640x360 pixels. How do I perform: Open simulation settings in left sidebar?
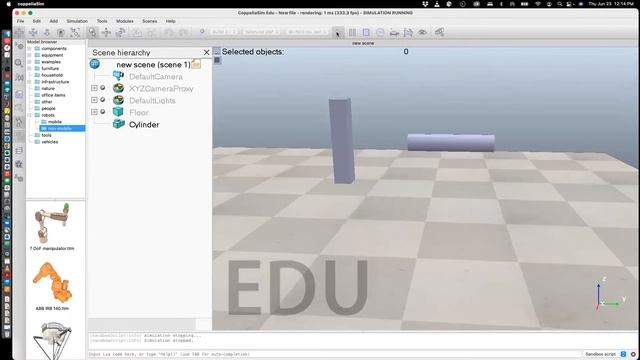pos(19,46)
